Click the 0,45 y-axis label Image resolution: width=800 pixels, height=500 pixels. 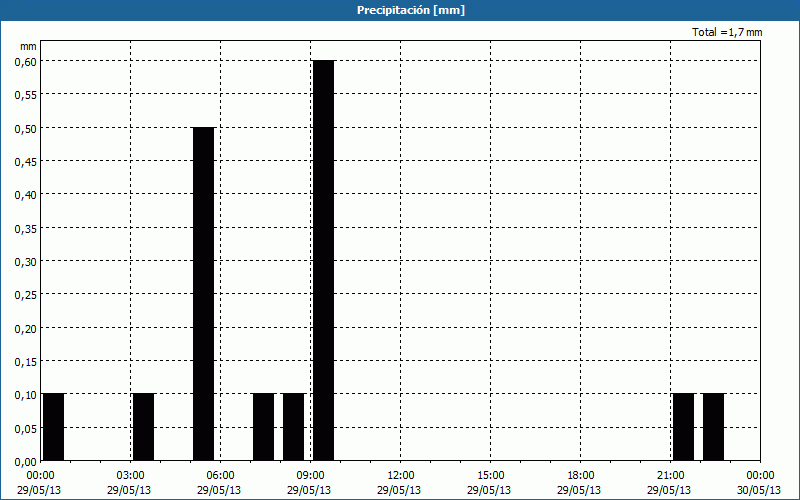26,161
